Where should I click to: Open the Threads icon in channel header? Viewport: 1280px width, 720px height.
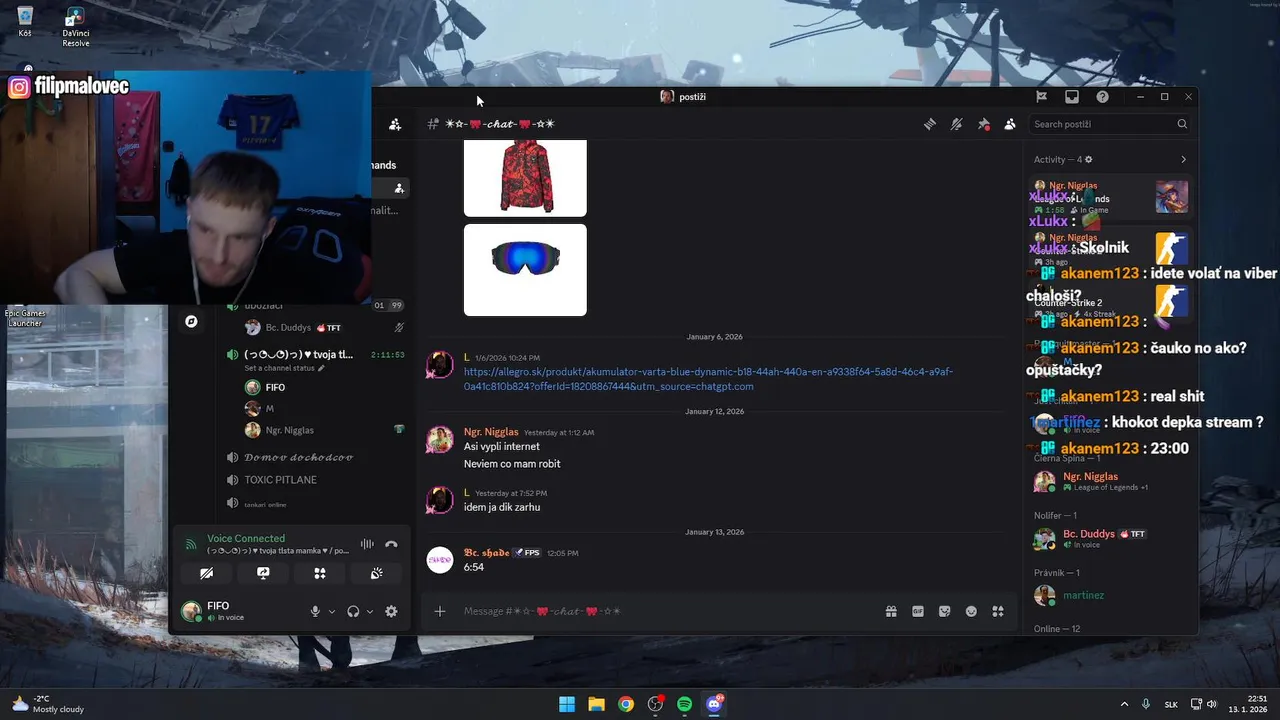click(x=929, y=124)
